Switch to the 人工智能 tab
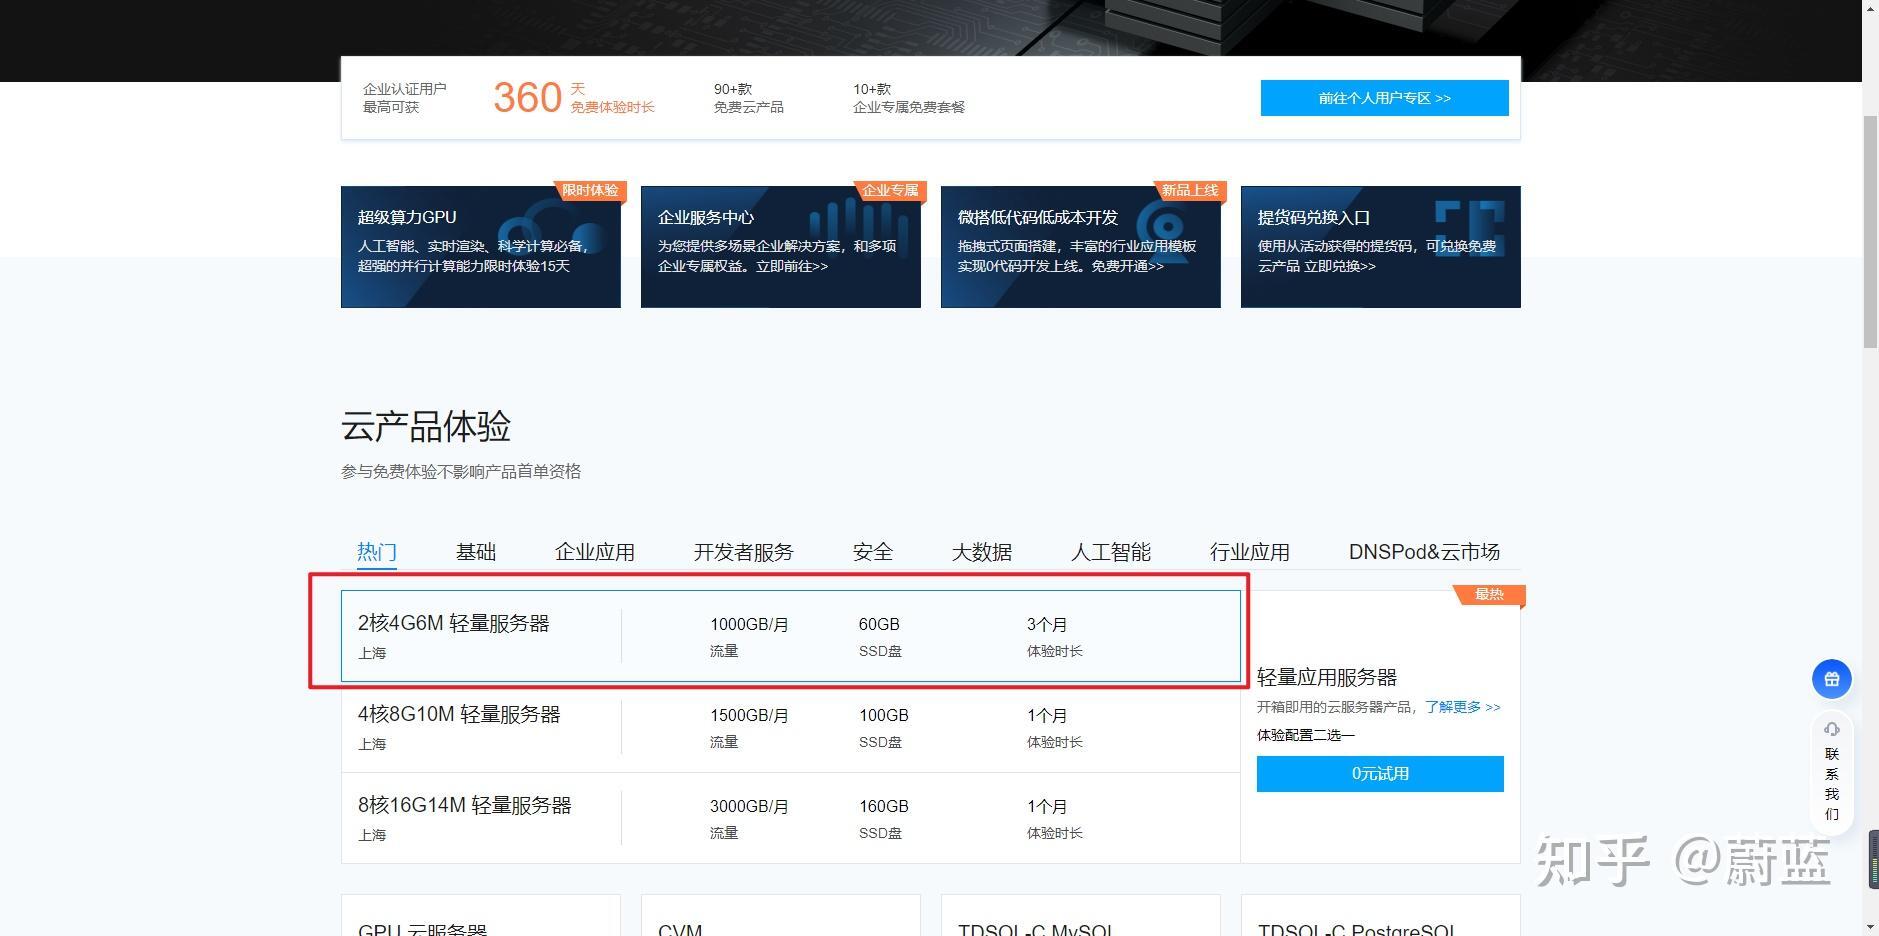 tap(1110, 552)
